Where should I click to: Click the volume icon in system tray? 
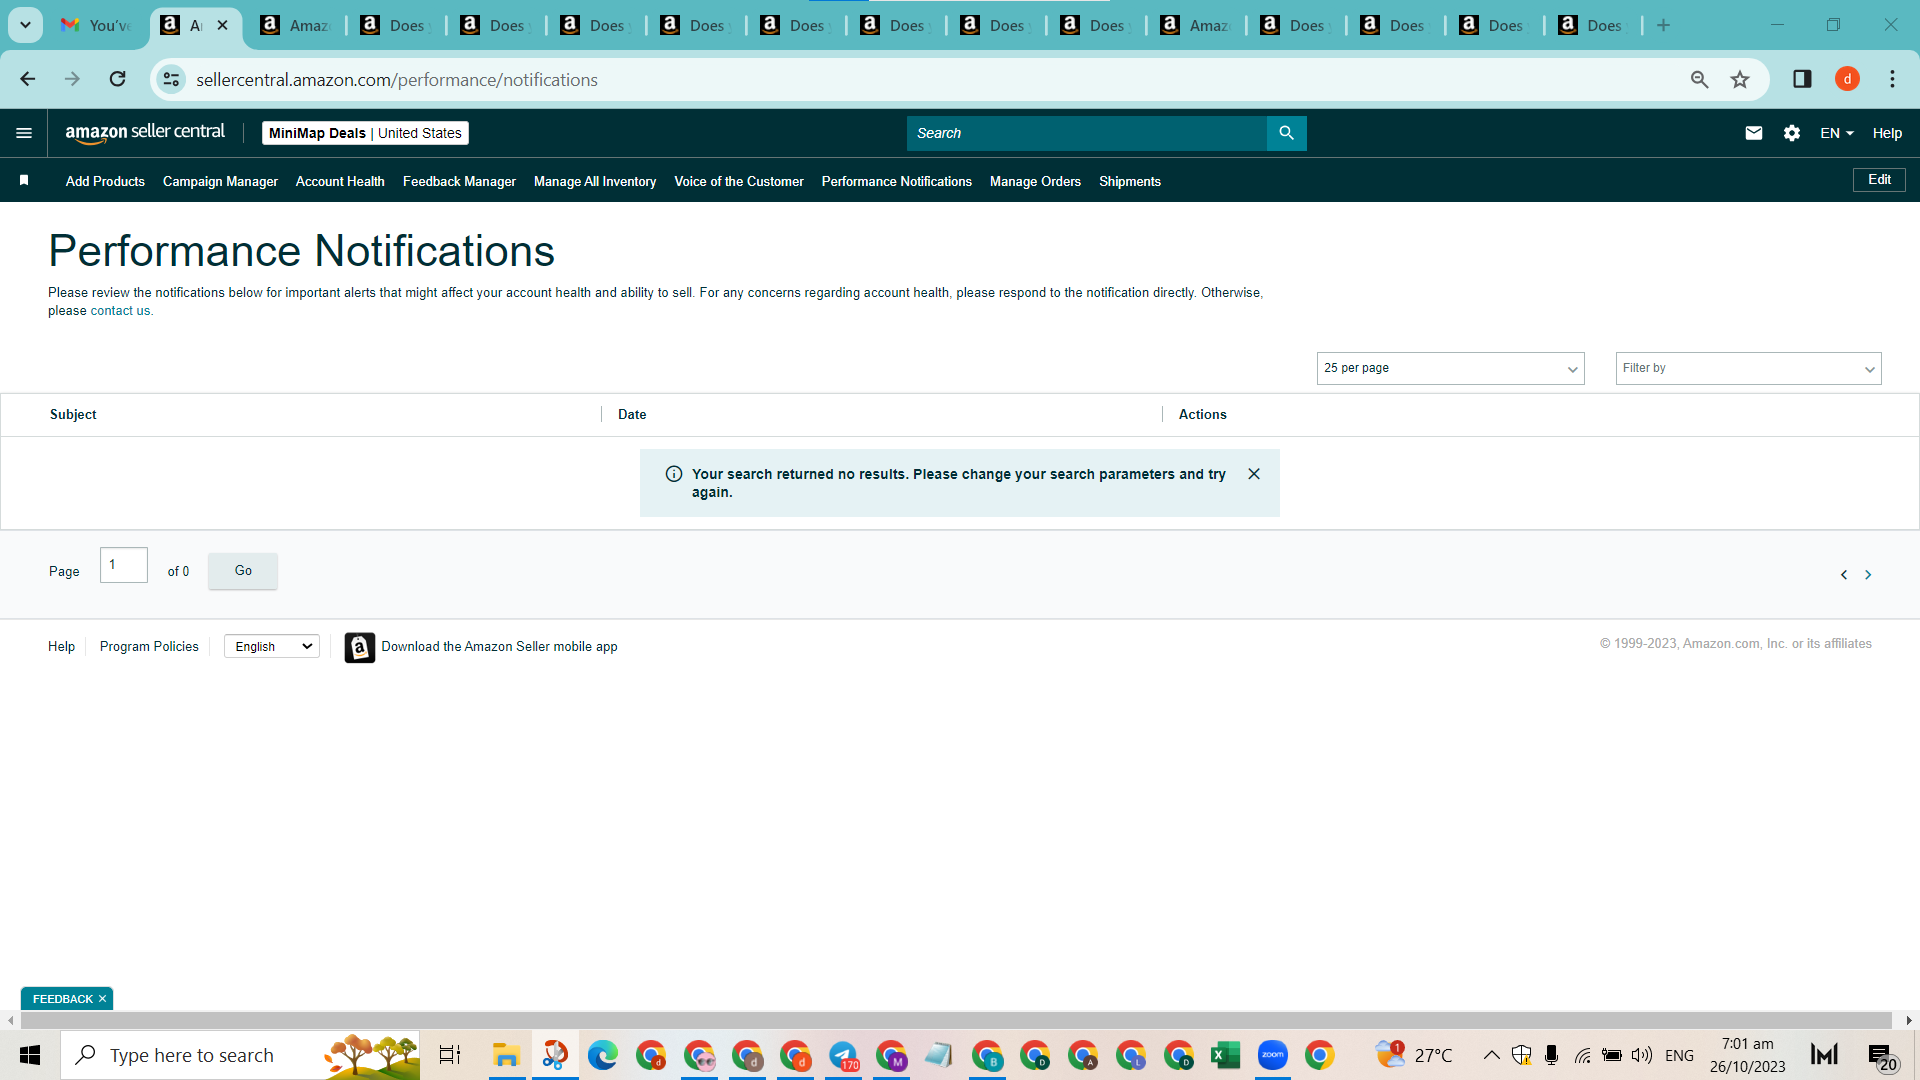click(1641, 1055)
